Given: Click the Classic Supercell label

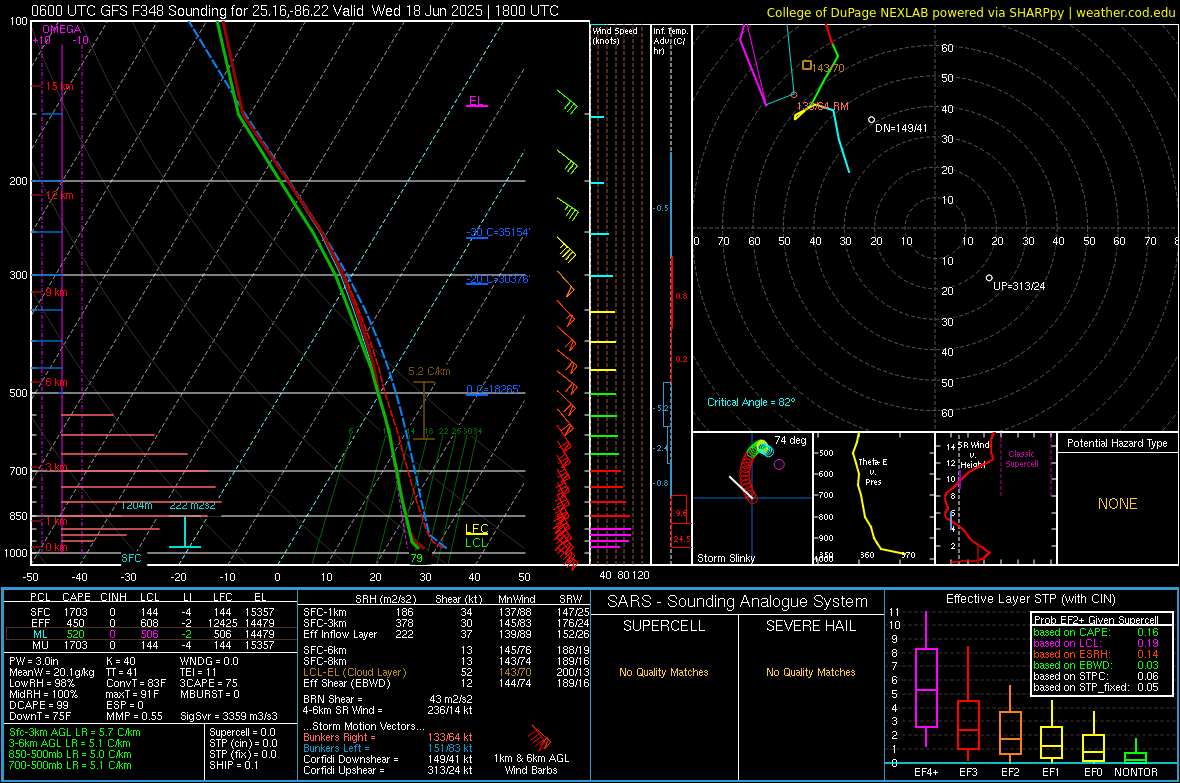Looking at the screenshot, I should click(1021, 459).
